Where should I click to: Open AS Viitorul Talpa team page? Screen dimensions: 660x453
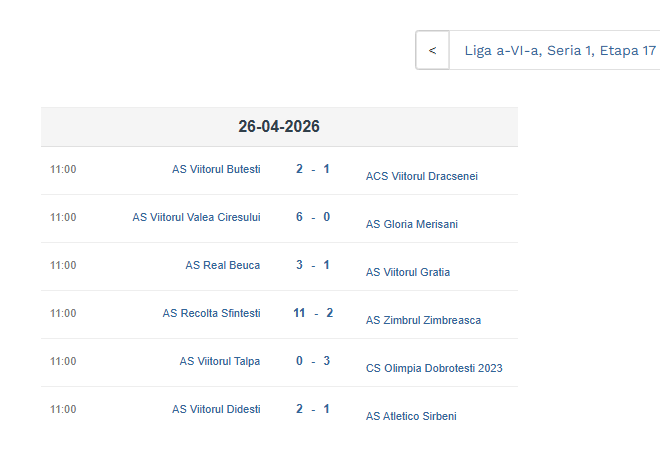(220, 361)
